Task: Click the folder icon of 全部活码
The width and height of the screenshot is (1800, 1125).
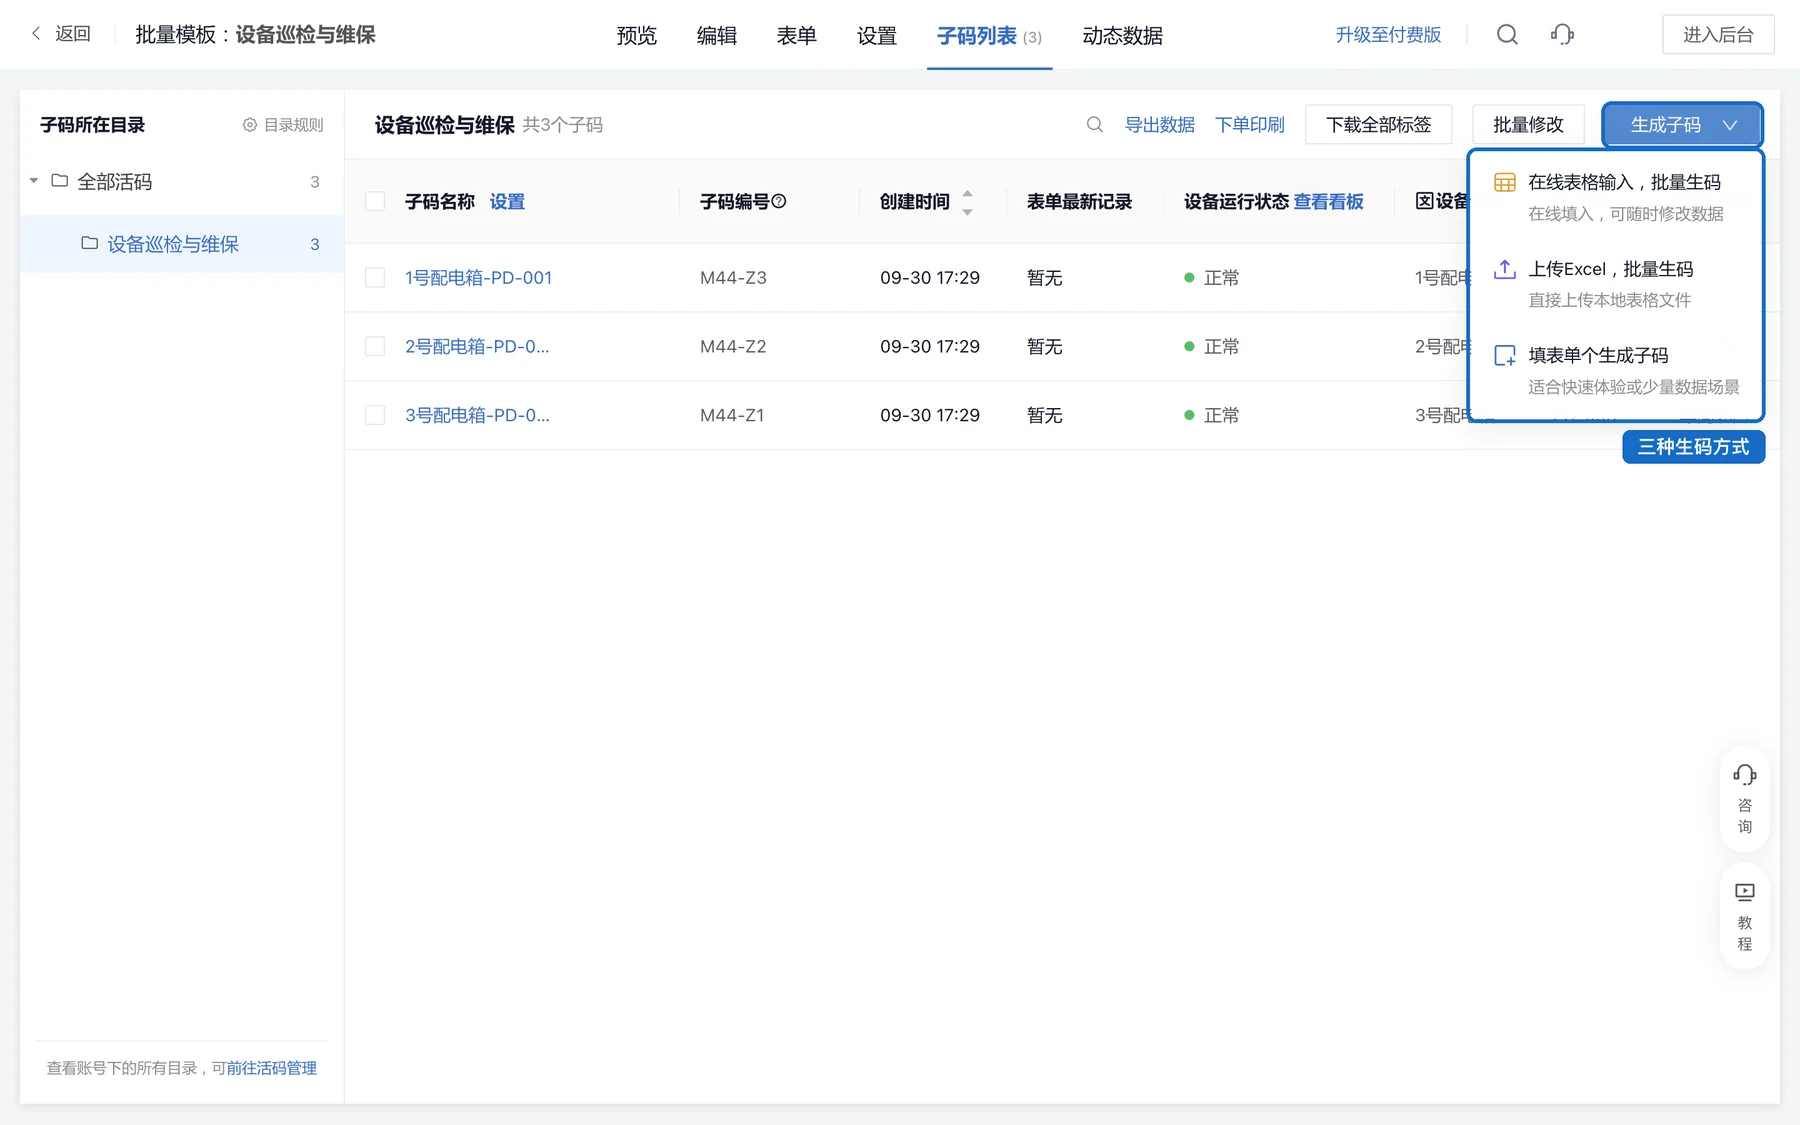Action: coord(60,181)
